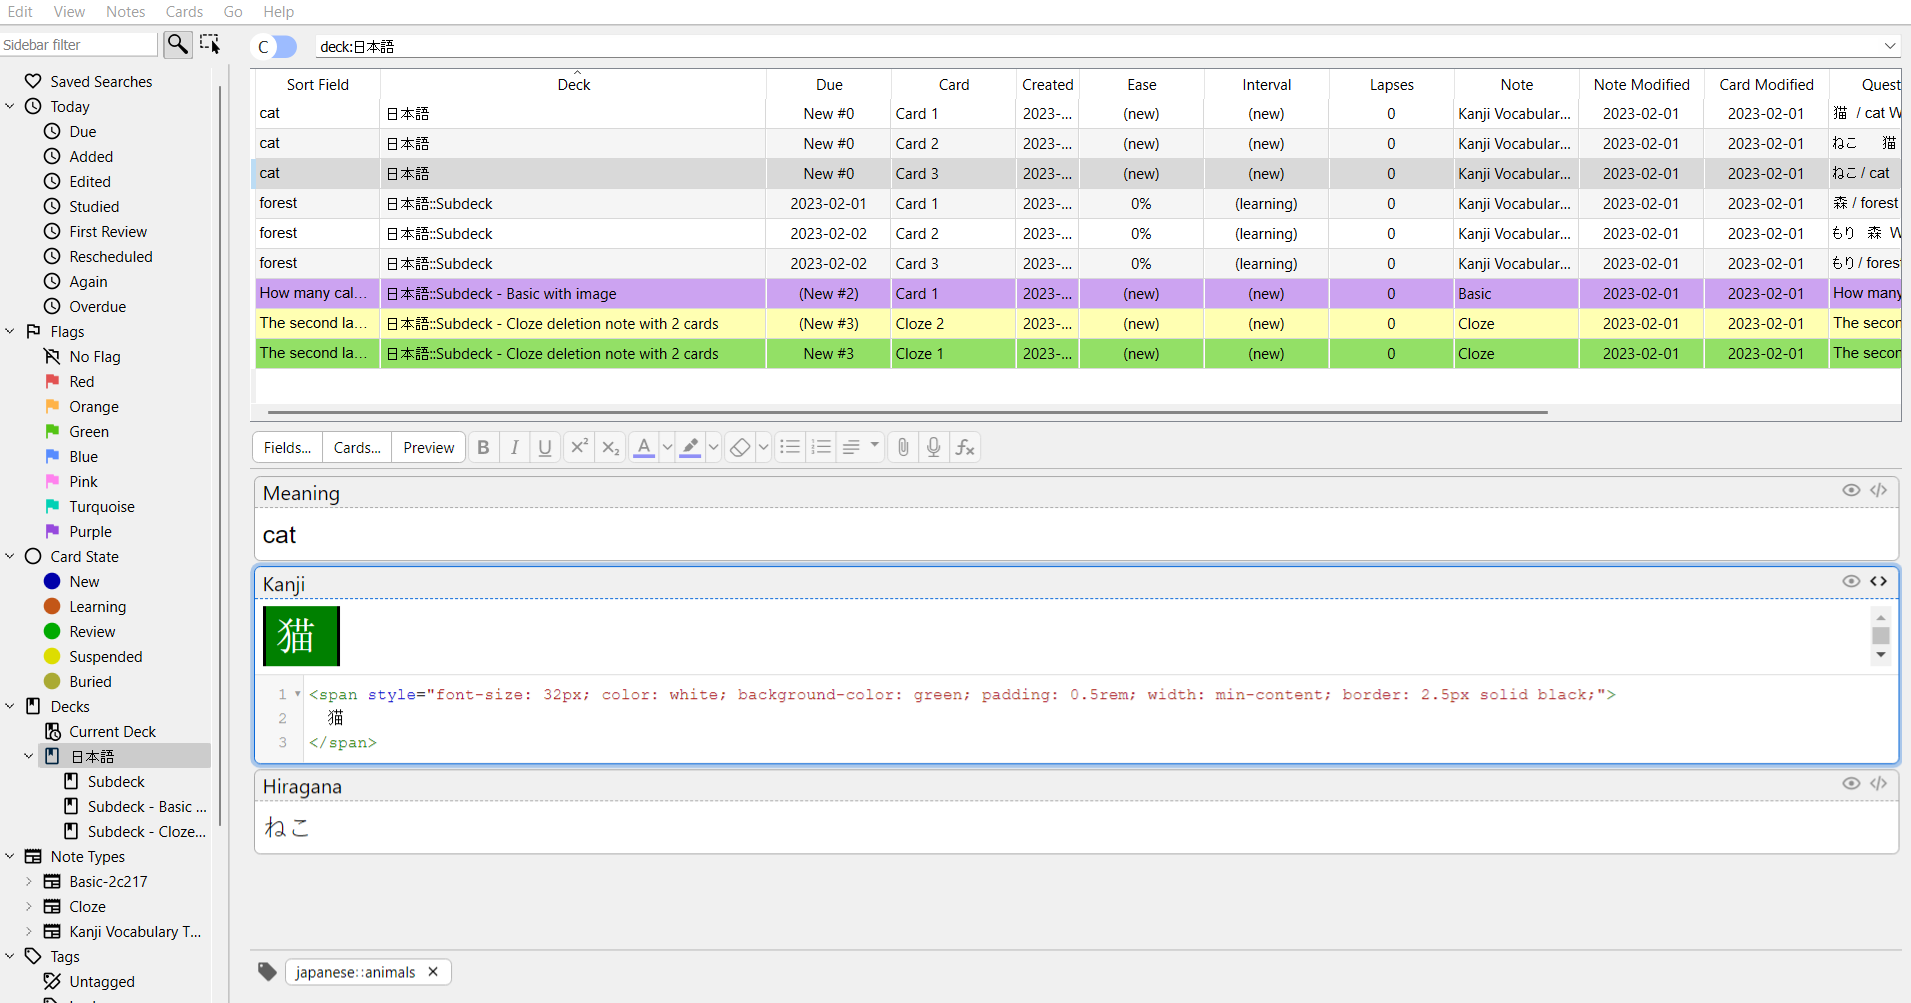
Task: Toggle sticky eye icon for Meaning field
Action: point(1851,490)
